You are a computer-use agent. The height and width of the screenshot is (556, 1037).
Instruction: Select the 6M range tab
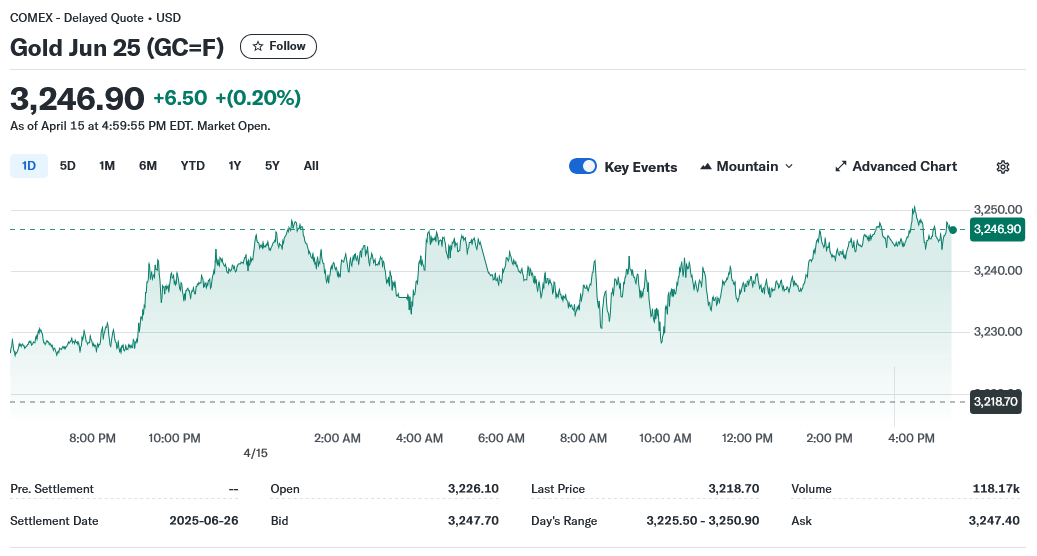[x=148, y=166]
